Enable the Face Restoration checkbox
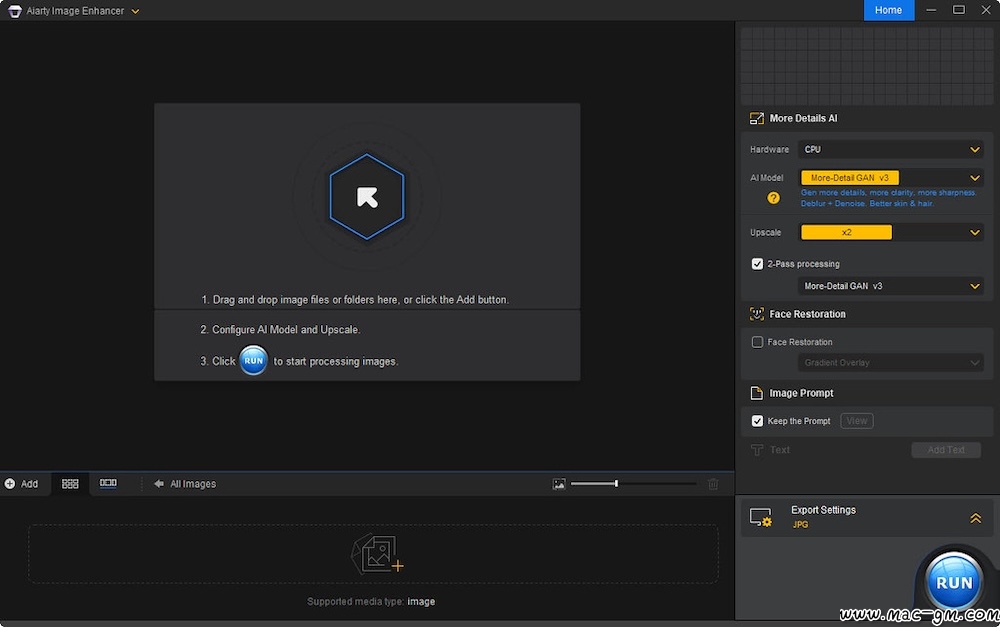The width and height of the screenshot is (1000, 627). (x=757, y=342)
